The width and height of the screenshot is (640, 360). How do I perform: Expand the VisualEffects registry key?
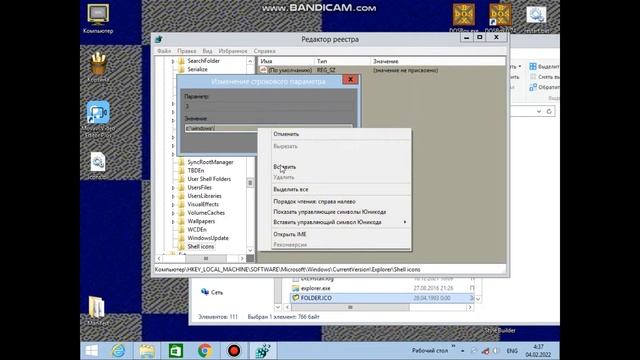(x=173, y=204)
